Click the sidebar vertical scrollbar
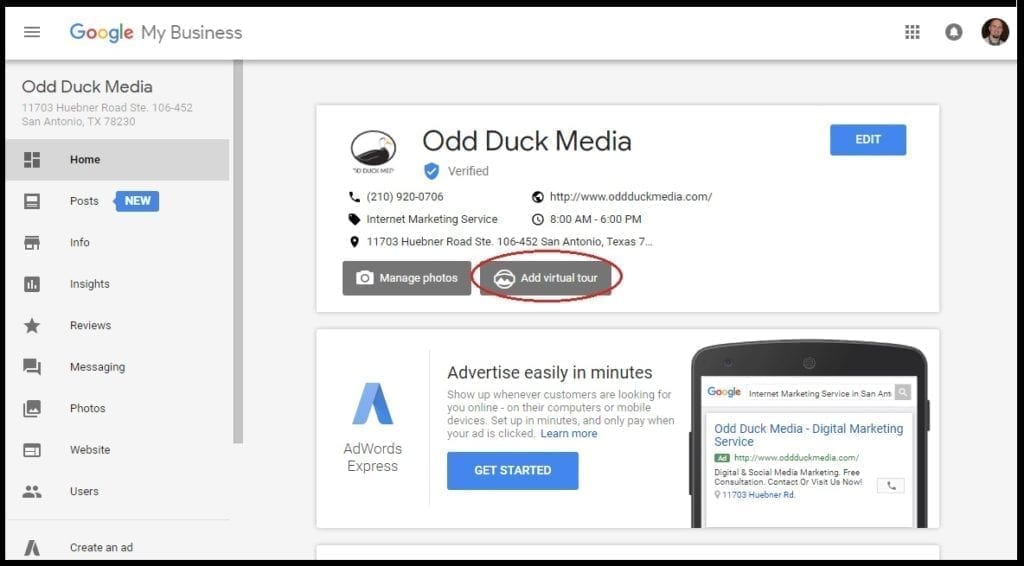This screenshot has width=1024, height=566. coord(238,252)
